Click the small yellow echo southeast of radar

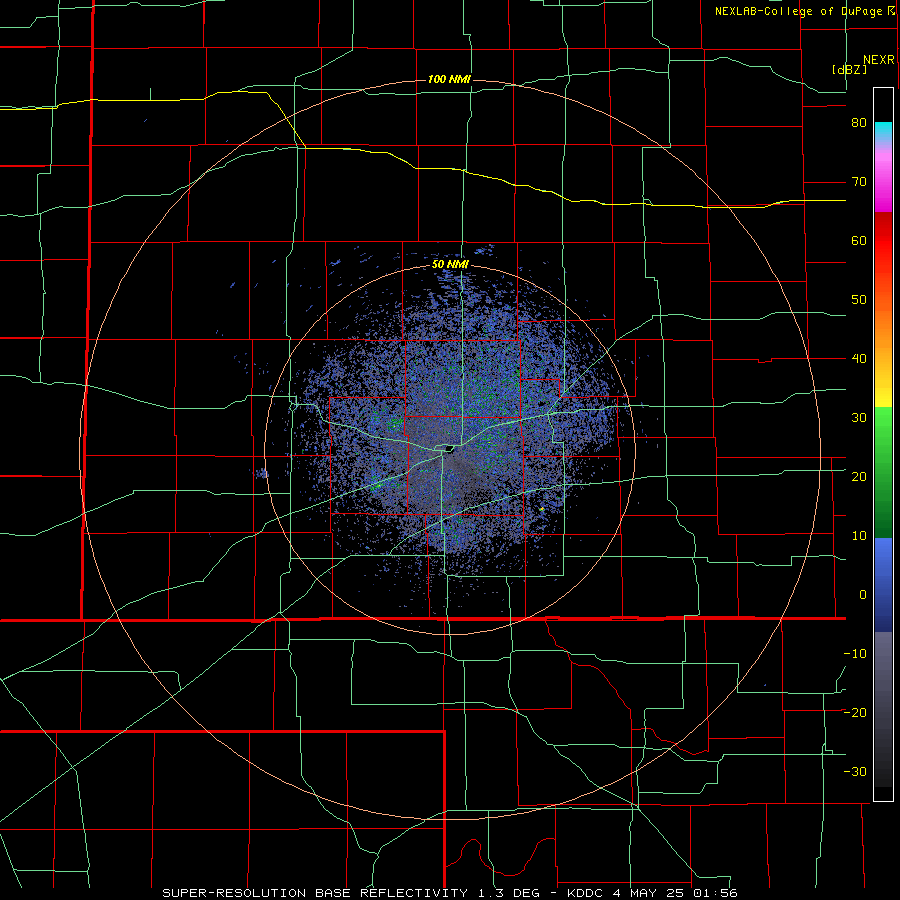(x=542, y=509)
